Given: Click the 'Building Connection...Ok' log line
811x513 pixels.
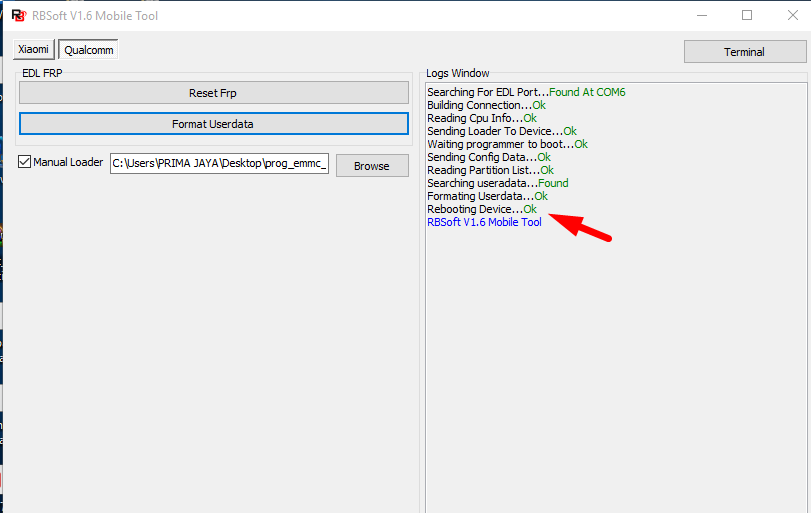Looking at the screenshot, I should [486, 105].
